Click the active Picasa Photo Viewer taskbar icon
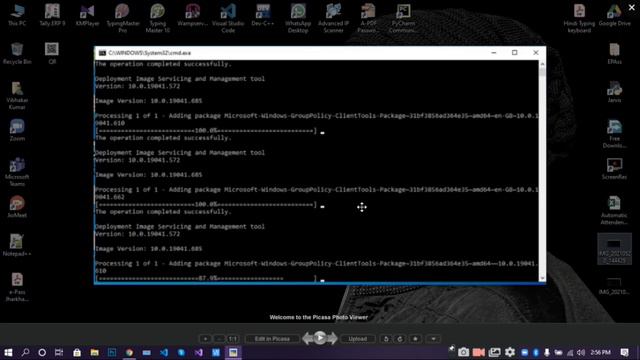The image size is (640, 360). point(233,352)
